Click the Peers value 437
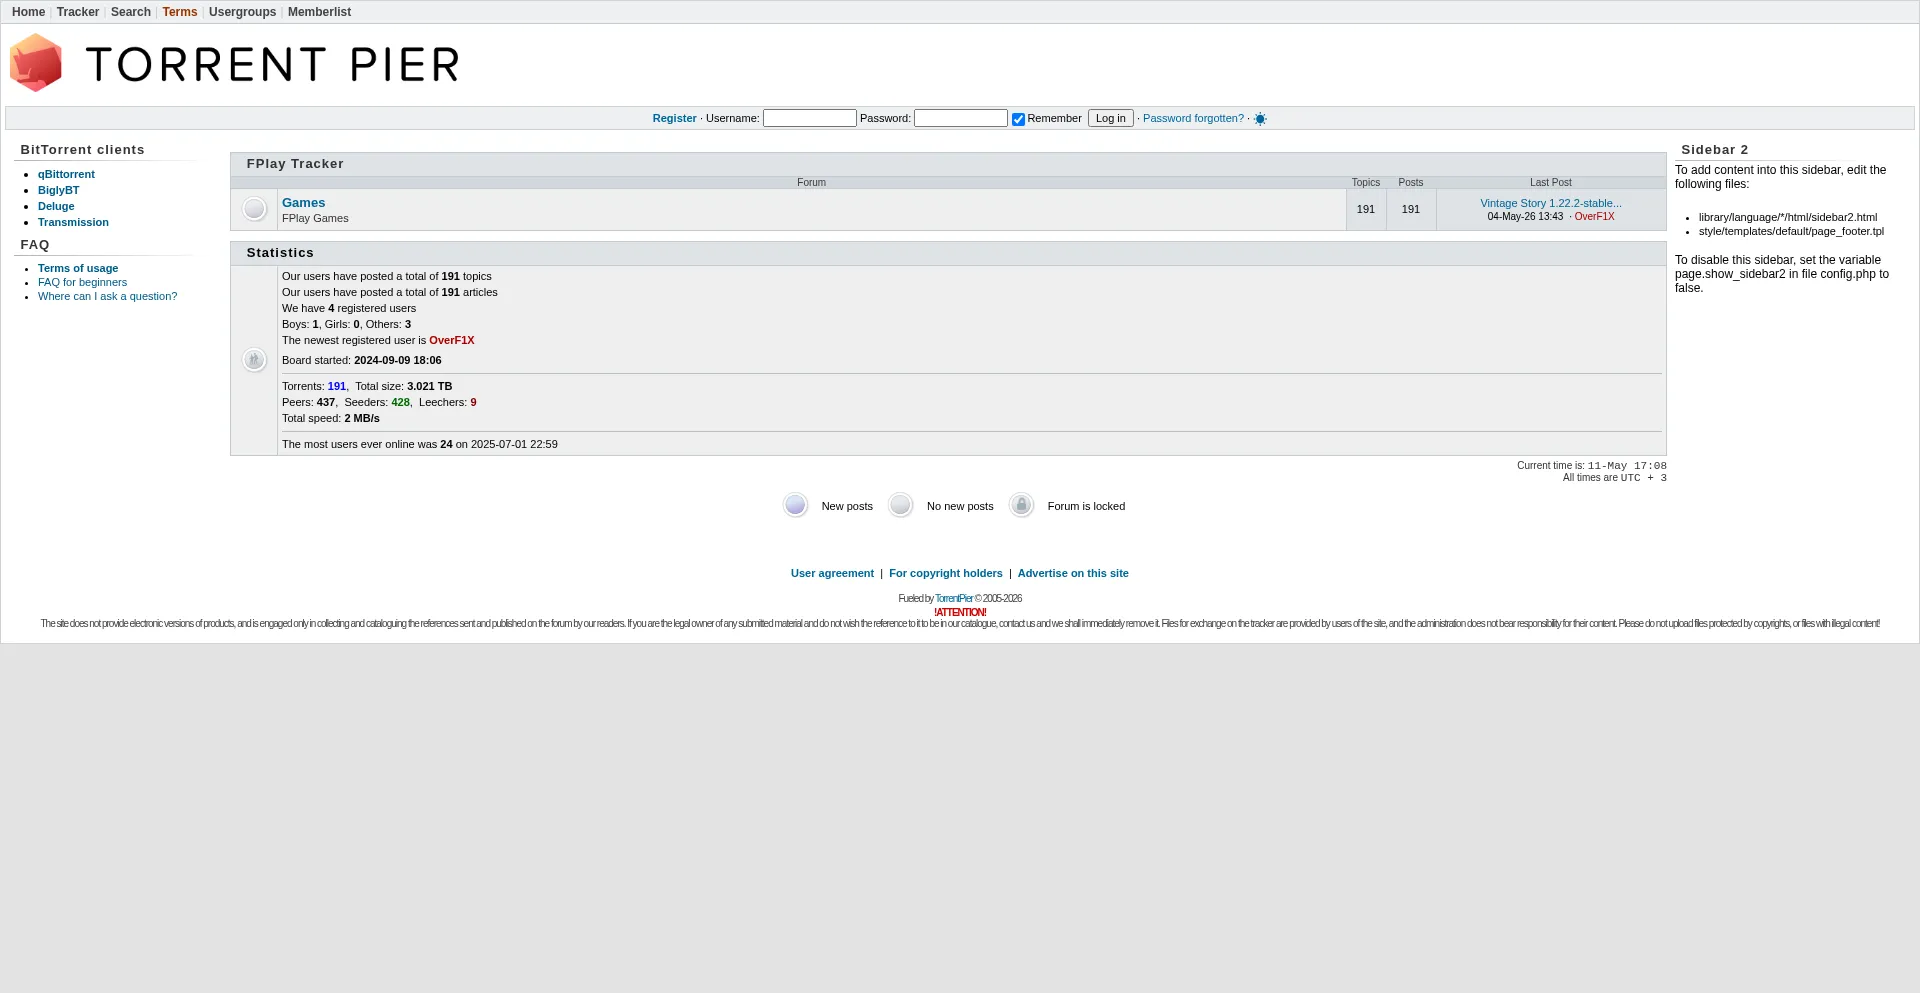The image size is (1920, 993). tap(326, 402)
